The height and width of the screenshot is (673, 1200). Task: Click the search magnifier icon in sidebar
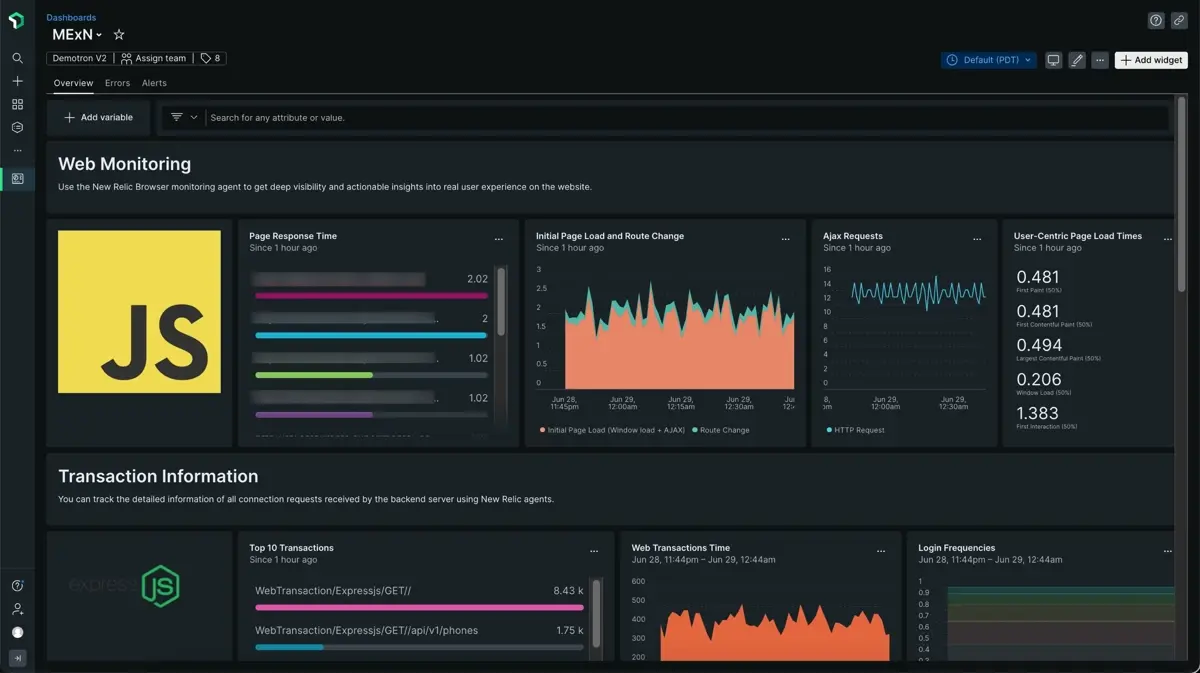pos(17,59)
